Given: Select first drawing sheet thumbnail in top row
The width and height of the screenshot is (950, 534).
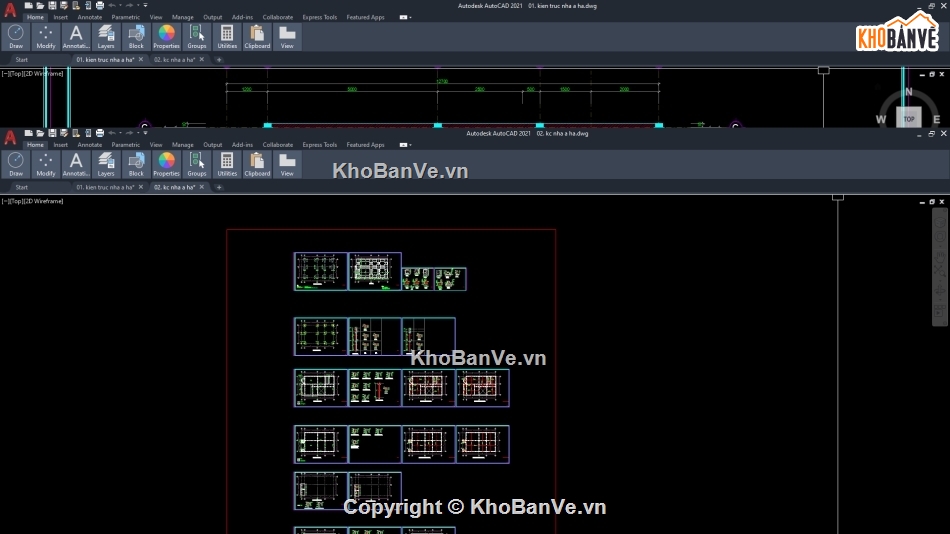Looking at the screenshot, I should point(321,272).
